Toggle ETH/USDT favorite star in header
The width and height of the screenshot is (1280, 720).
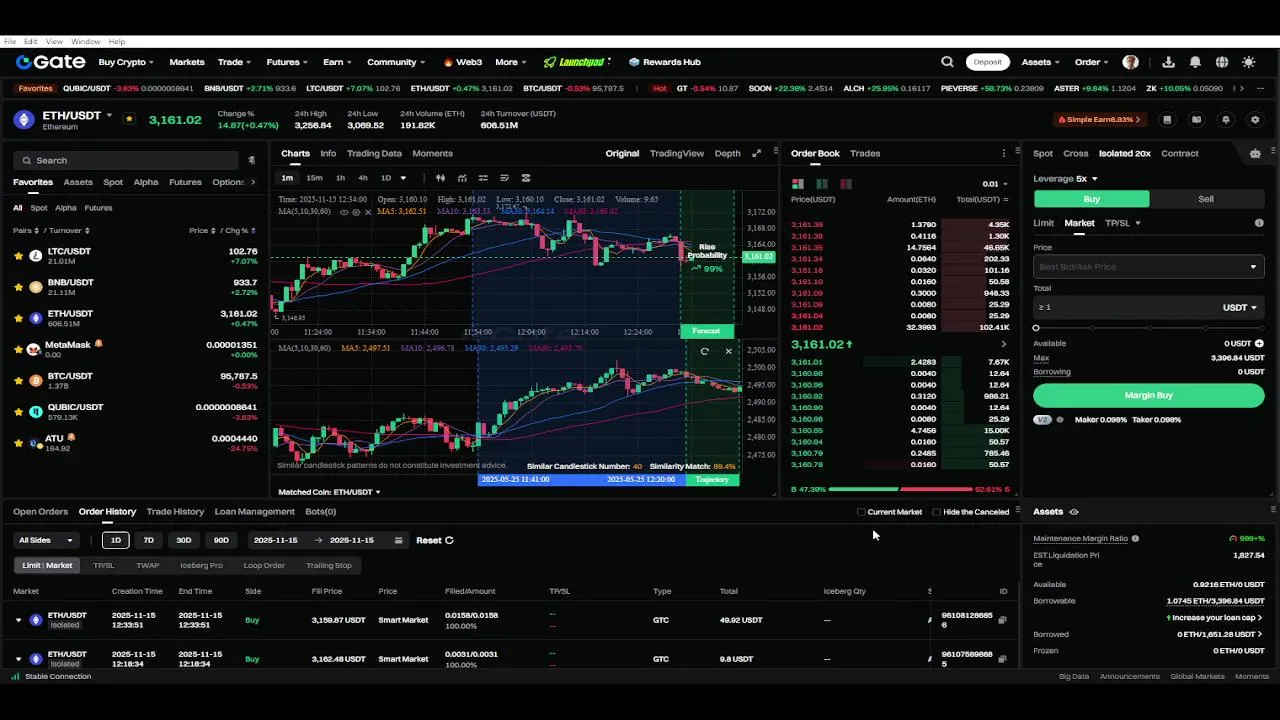coord(129,119)
